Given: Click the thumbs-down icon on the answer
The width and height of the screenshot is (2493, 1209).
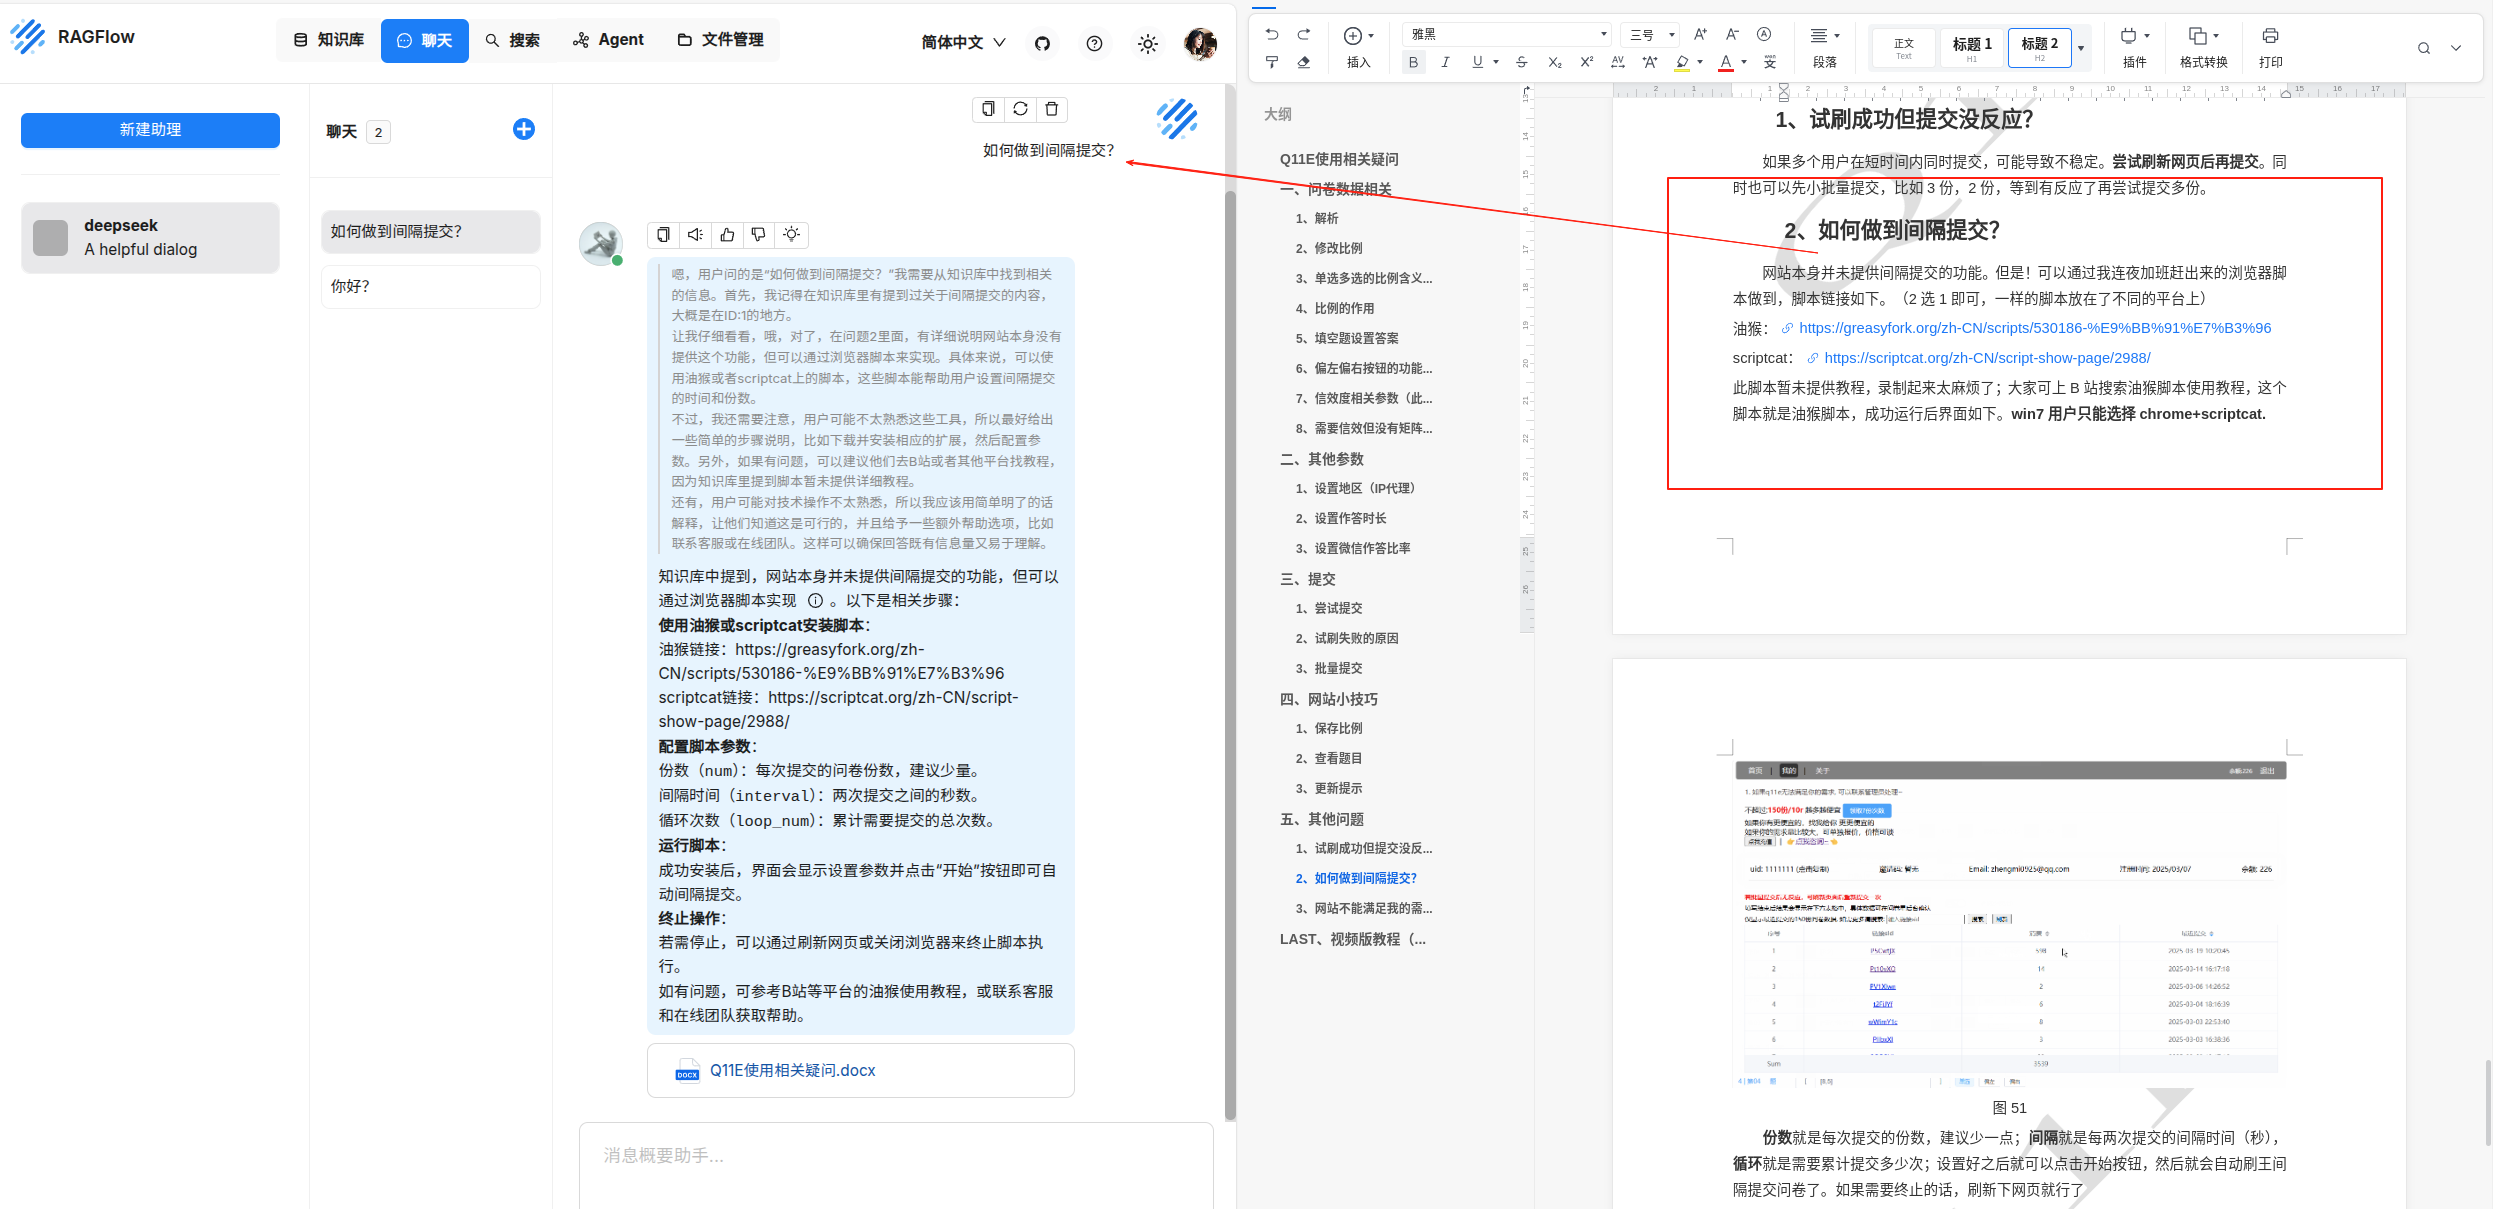Looking at the screenshot, I should [x=759, y=234].
